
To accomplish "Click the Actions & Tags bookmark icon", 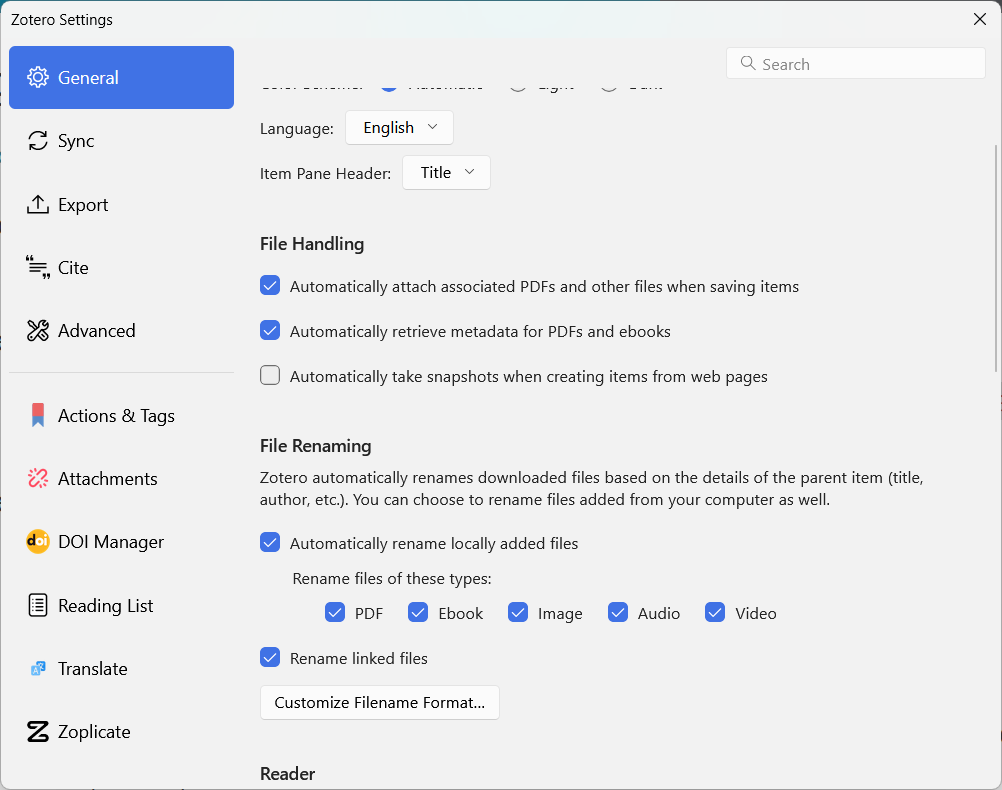I will point(38,416).
